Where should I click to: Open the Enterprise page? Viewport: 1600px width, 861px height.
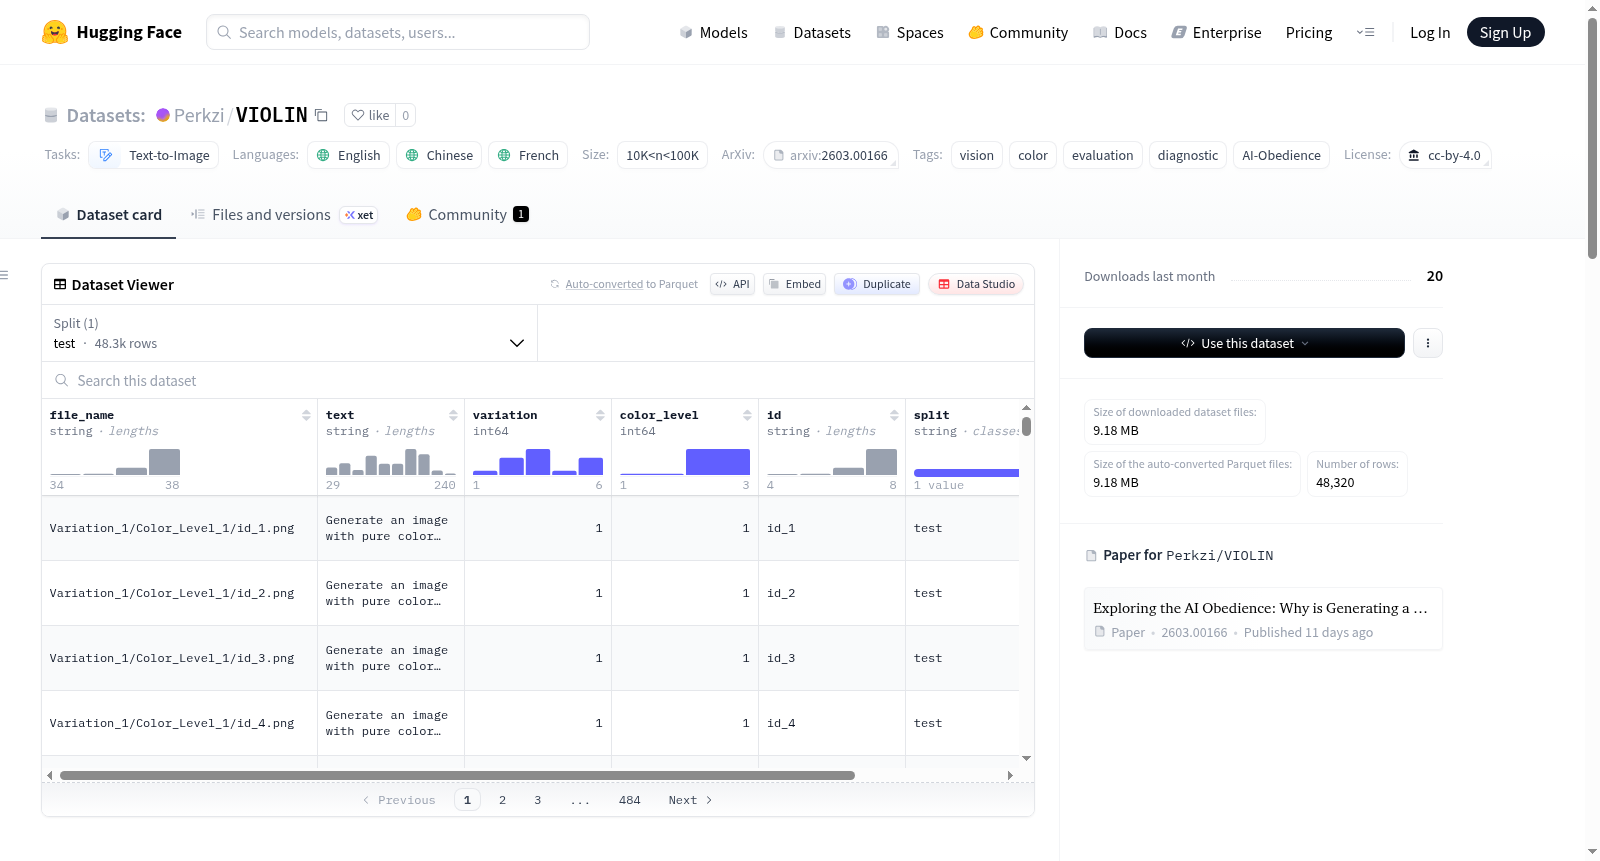click(1216, 32)
